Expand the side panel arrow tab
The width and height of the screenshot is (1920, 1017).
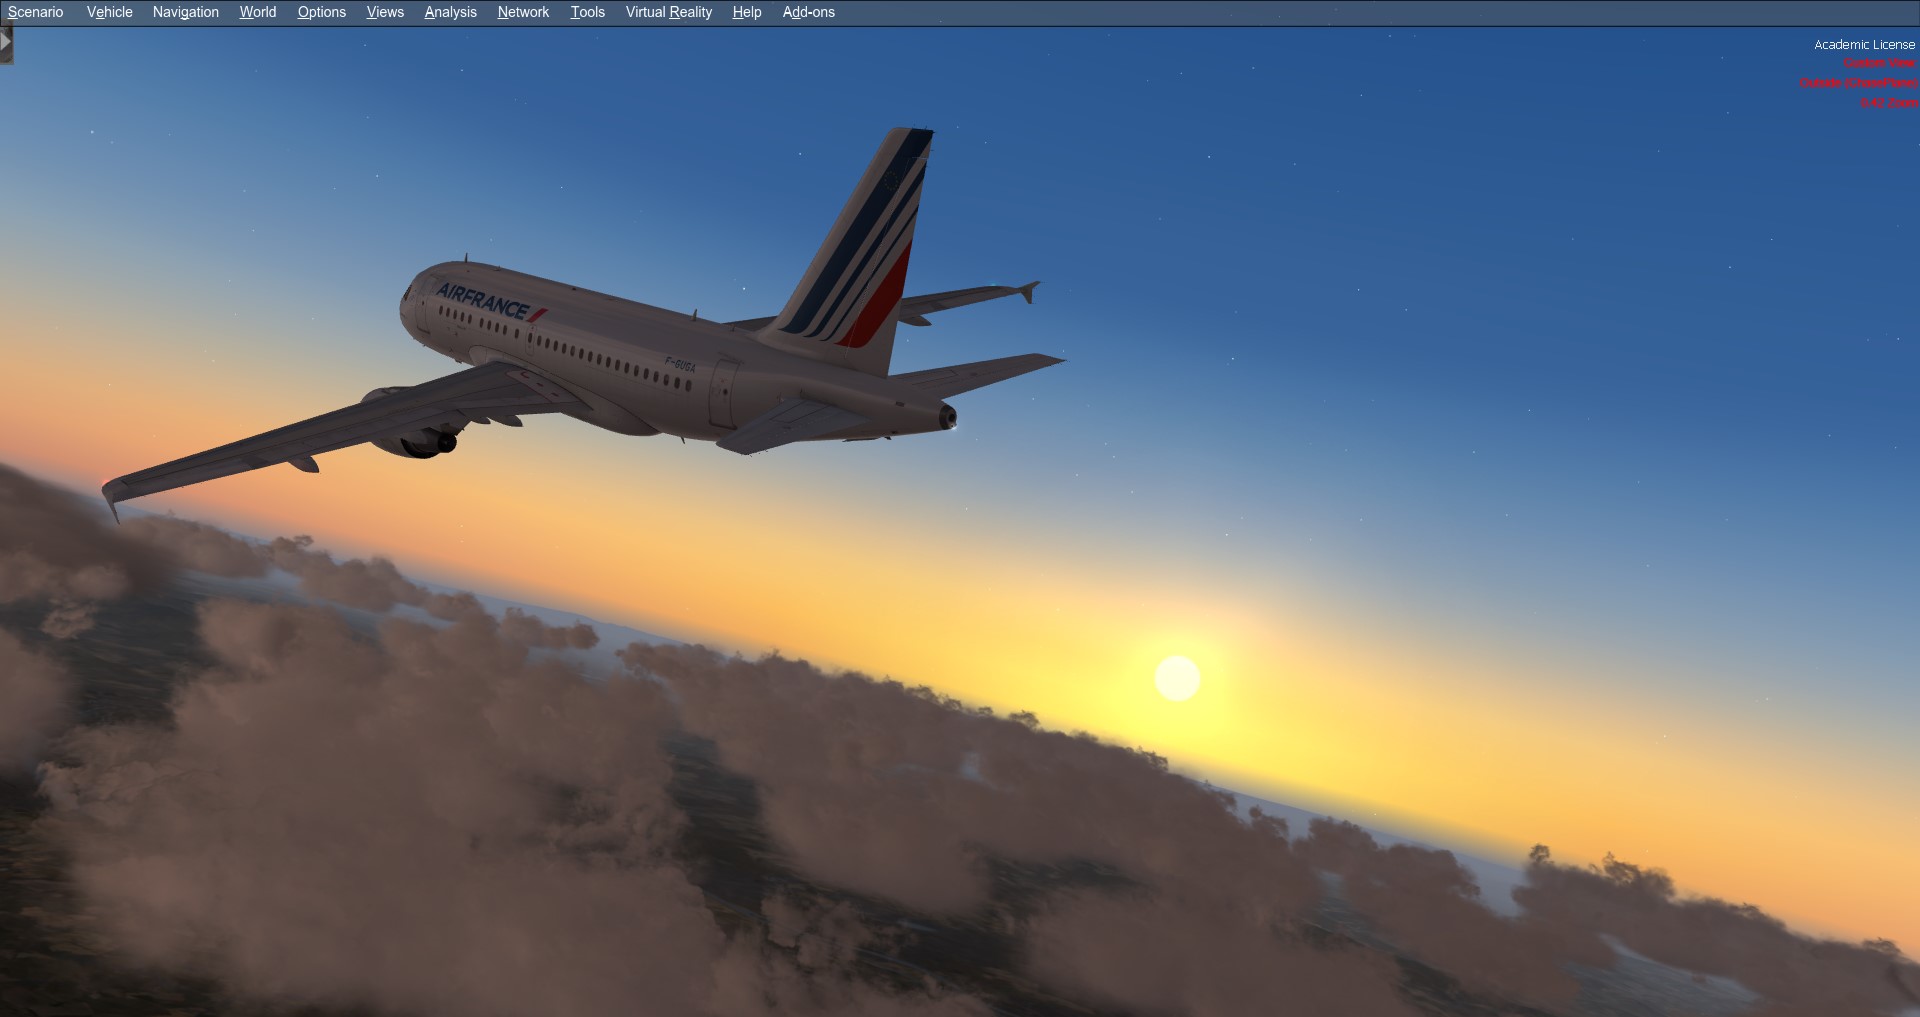click(6, 43)
